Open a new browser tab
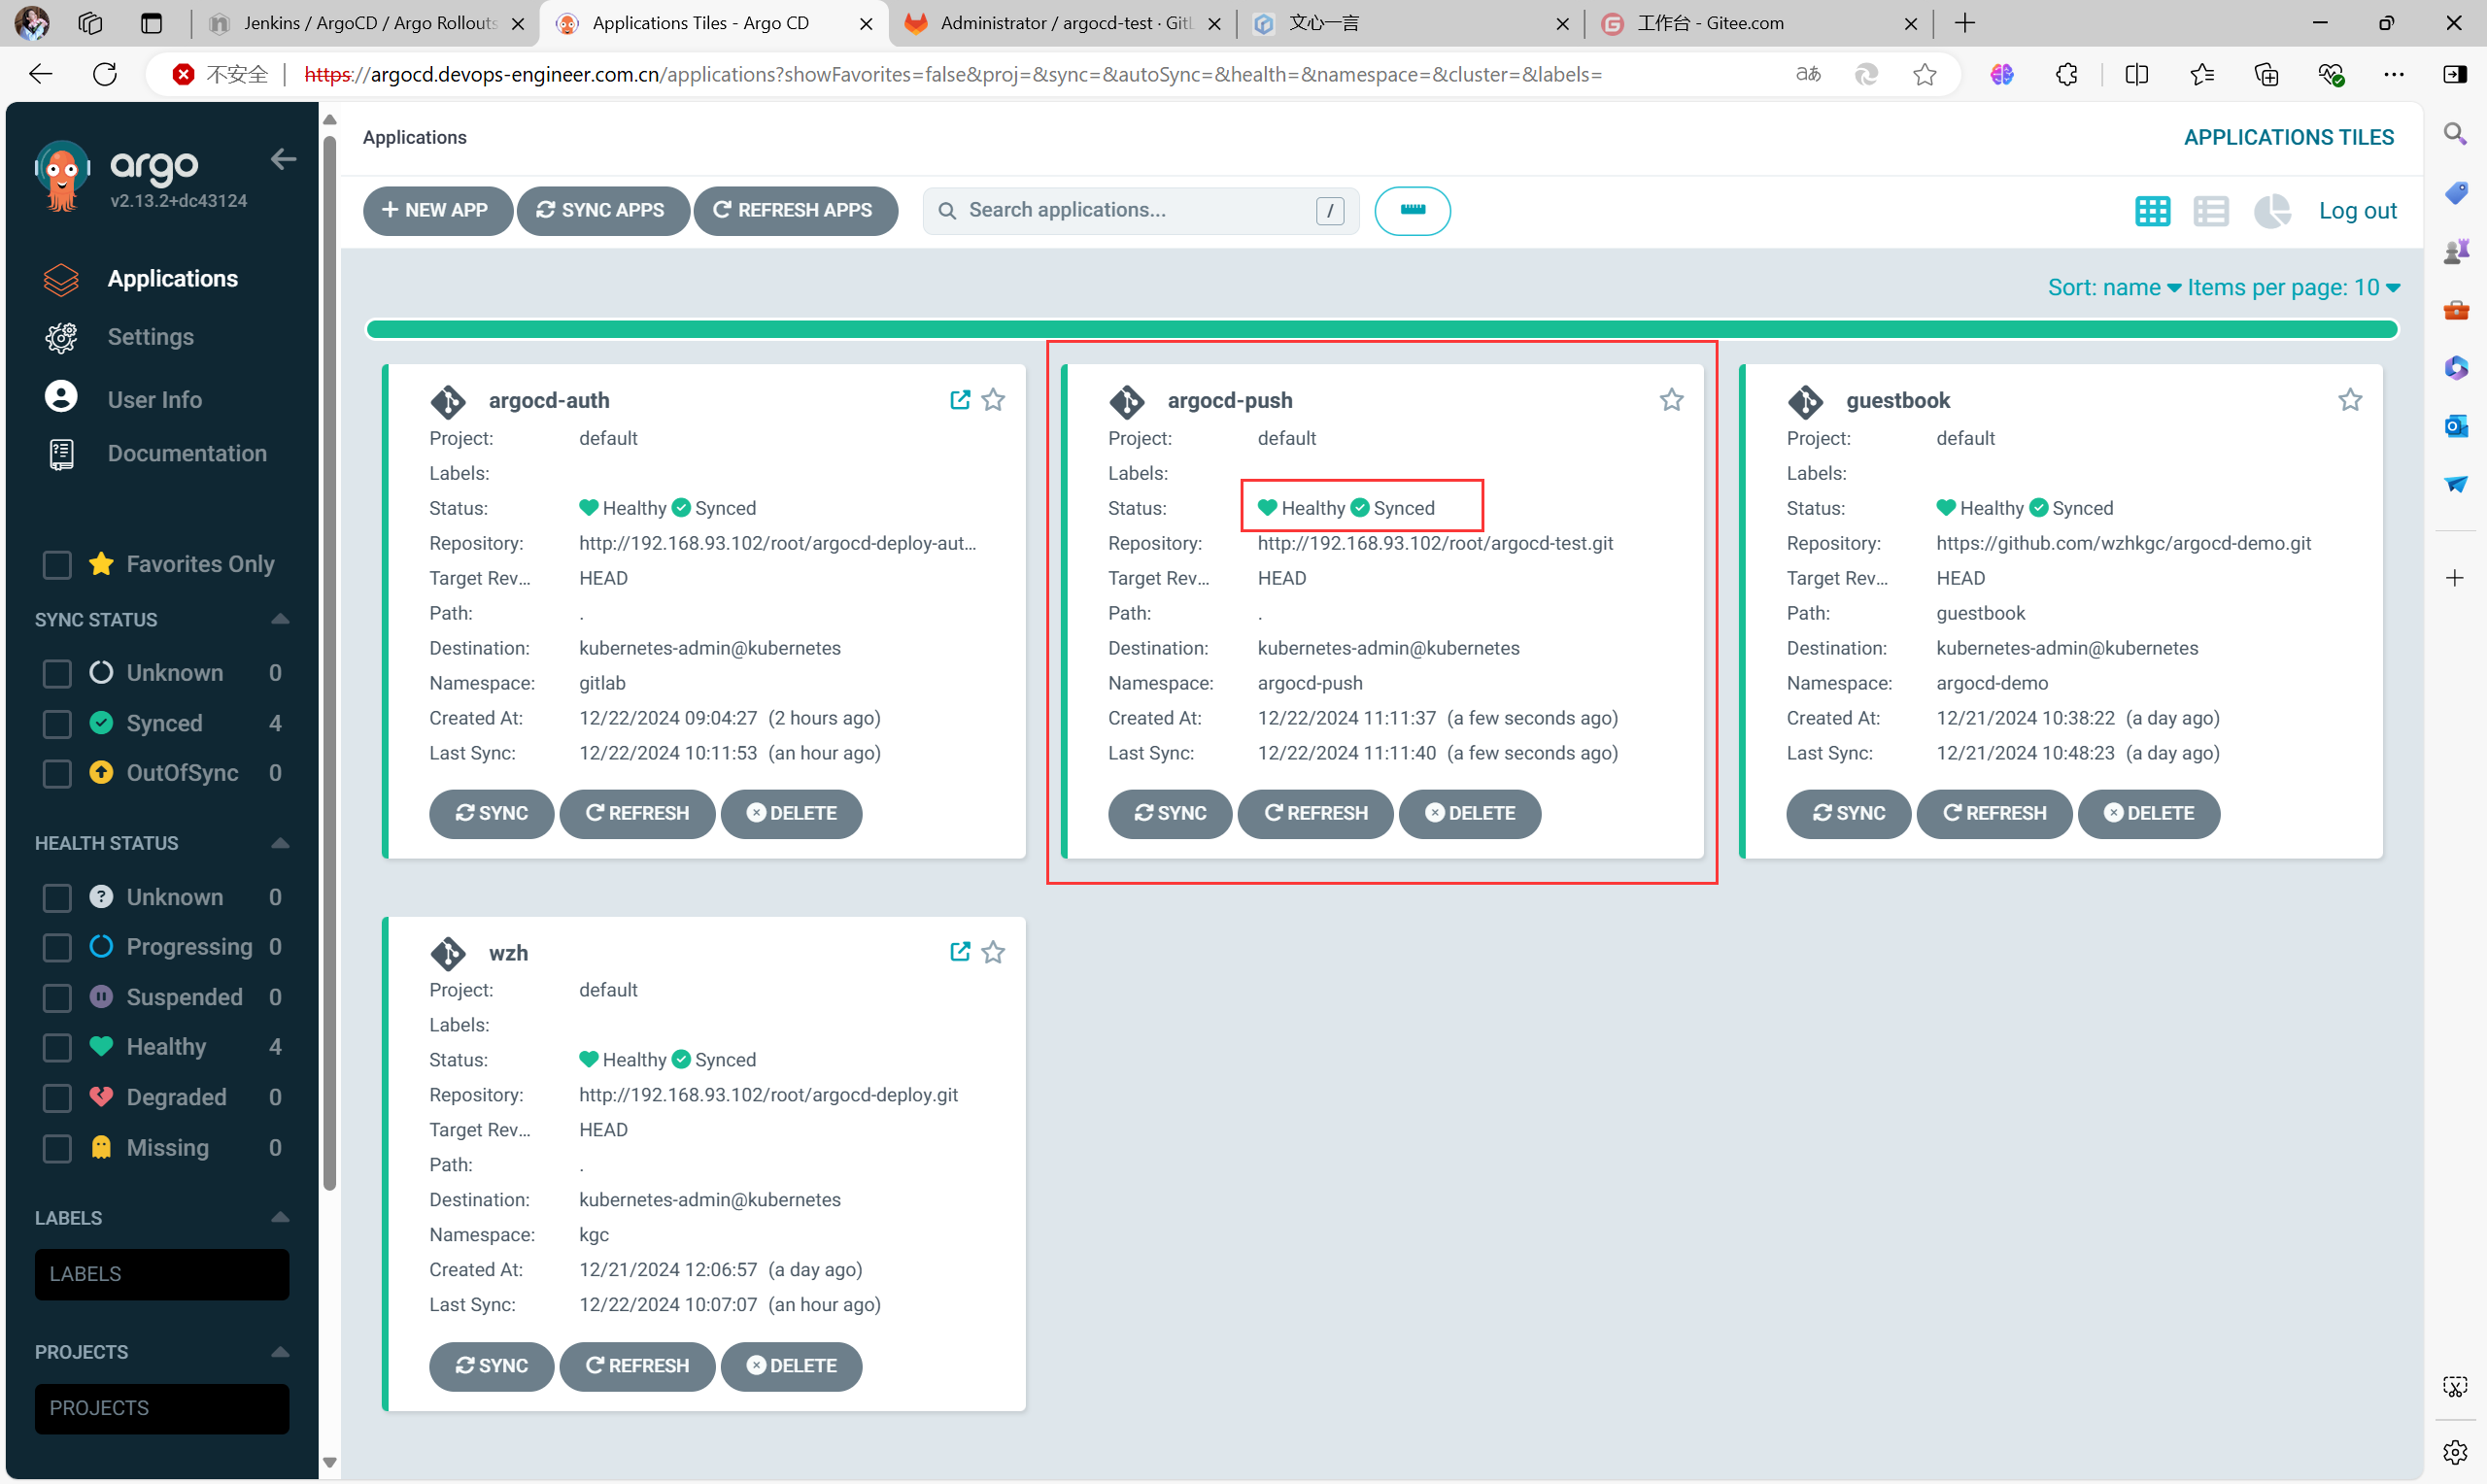This screenshot has width=2487, height=1484. 1964,23
